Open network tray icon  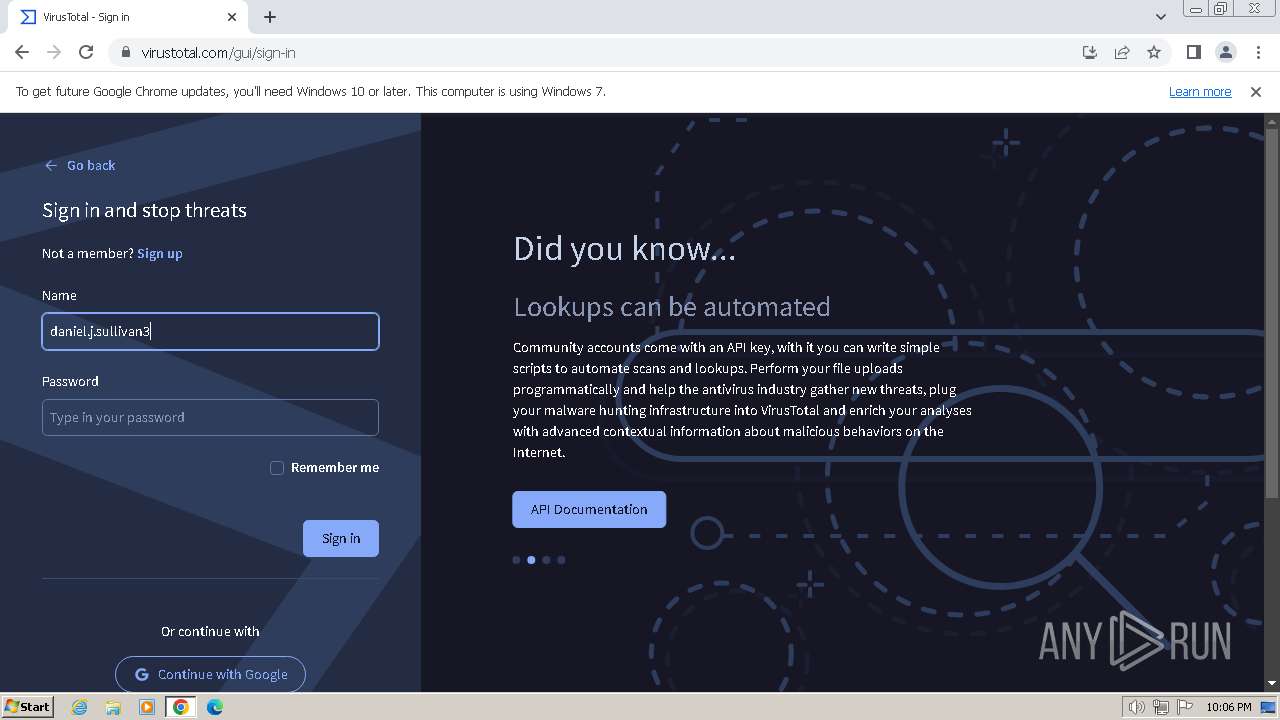1160,707
